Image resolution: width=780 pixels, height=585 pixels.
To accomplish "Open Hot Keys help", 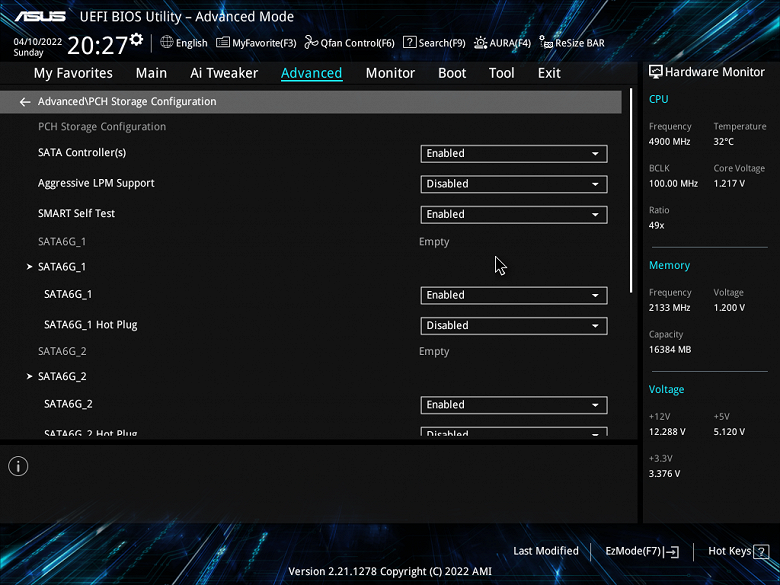I will coord(738,551).
